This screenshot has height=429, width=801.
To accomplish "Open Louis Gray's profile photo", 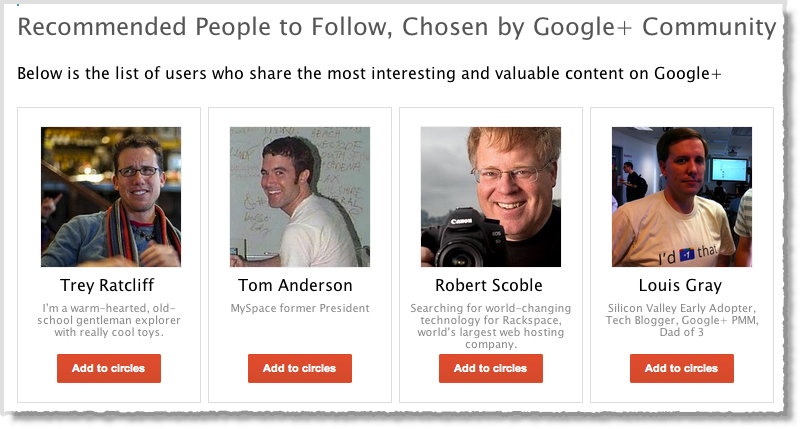I will point(681,196).
